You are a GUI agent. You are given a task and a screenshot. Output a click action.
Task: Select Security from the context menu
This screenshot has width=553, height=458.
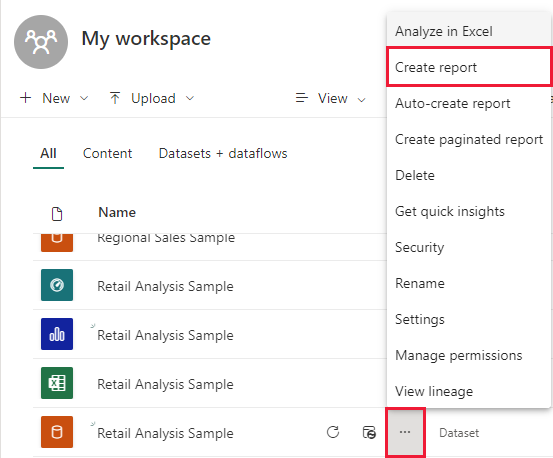[x=468, y=247]
